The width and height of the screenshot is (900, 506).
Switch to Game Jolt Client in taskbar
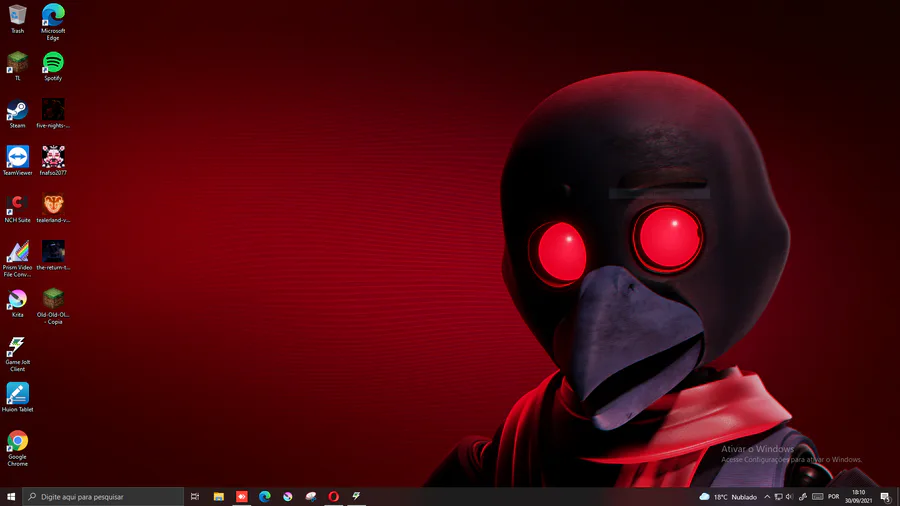pos(356,496)
